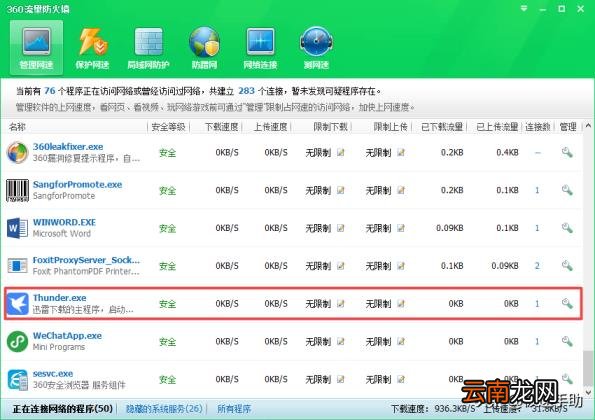Switch to 正在连接网络的程序(50) tab
Viewport: 595px width, 420px height.
[63, 409]
